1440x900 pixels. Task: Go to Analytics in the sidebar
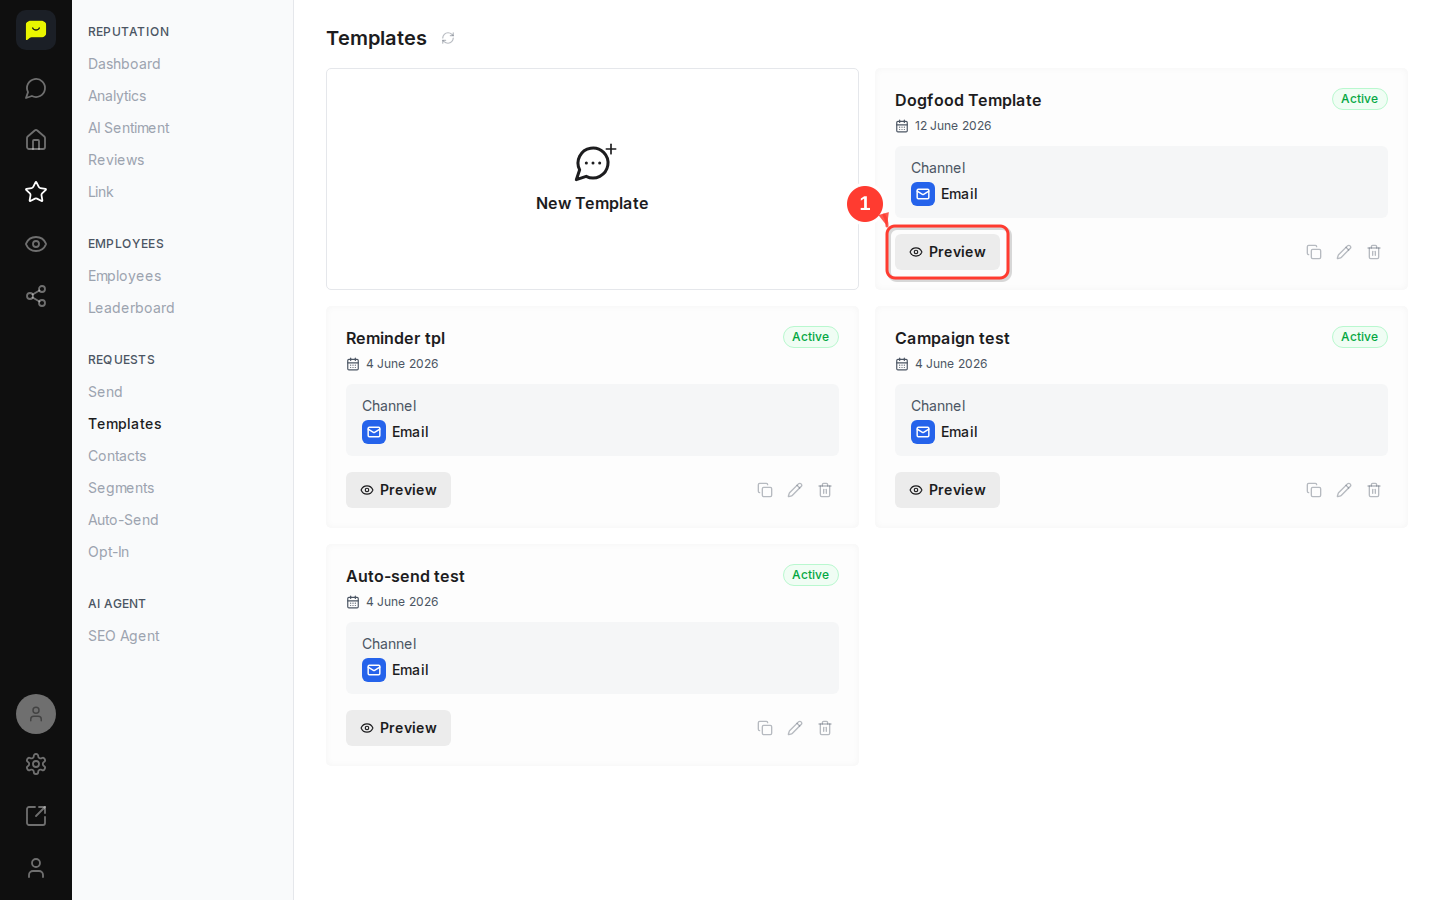pos(117,96)
